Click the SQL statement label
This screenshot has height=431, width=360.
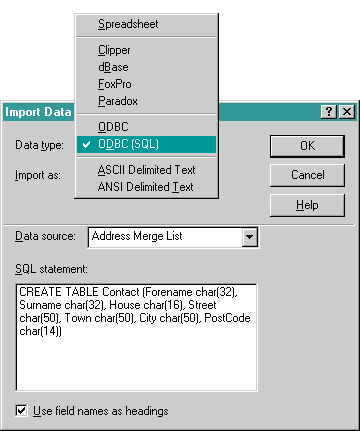51,269
